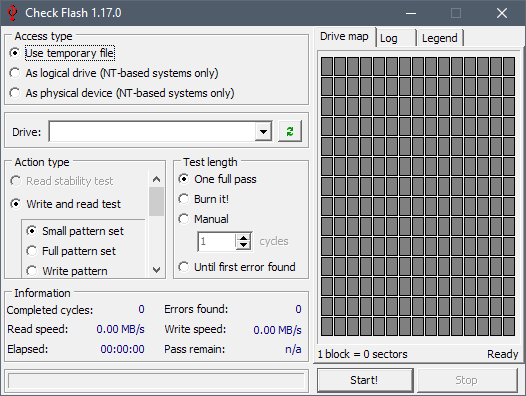Select As physical device access type

122,93
